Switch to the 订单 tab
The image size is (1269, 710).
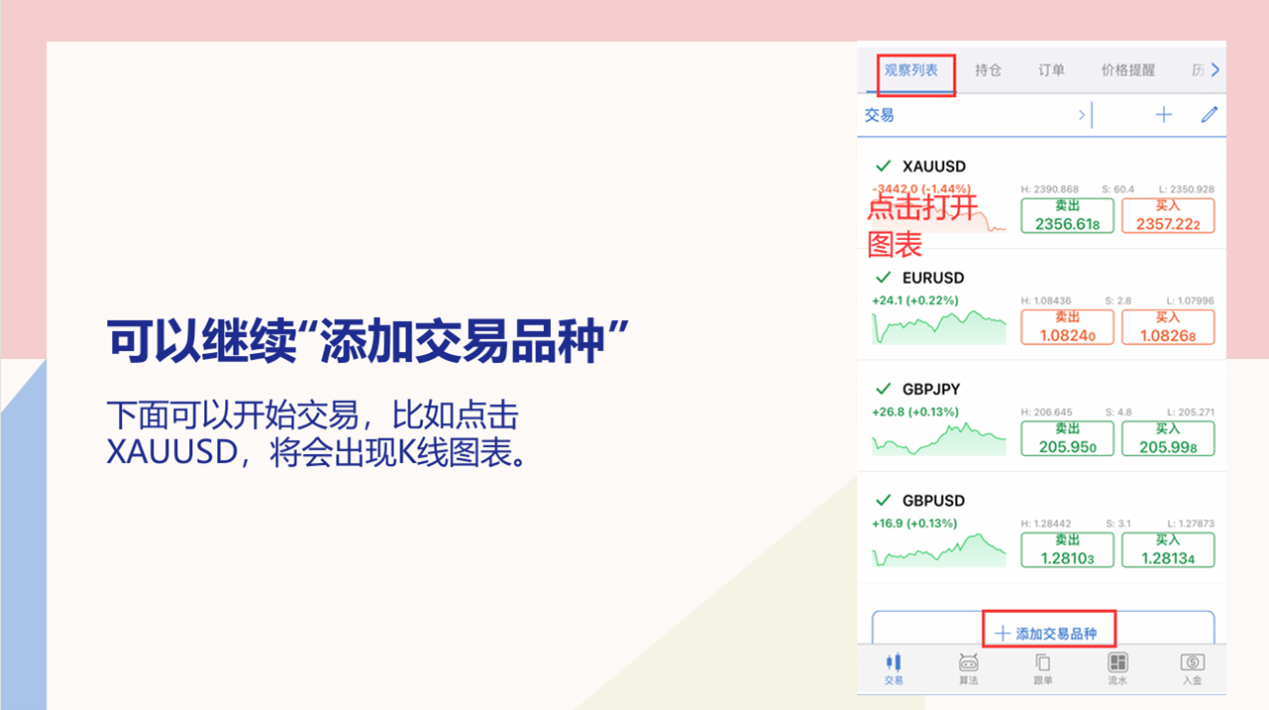coord(1051,70)
